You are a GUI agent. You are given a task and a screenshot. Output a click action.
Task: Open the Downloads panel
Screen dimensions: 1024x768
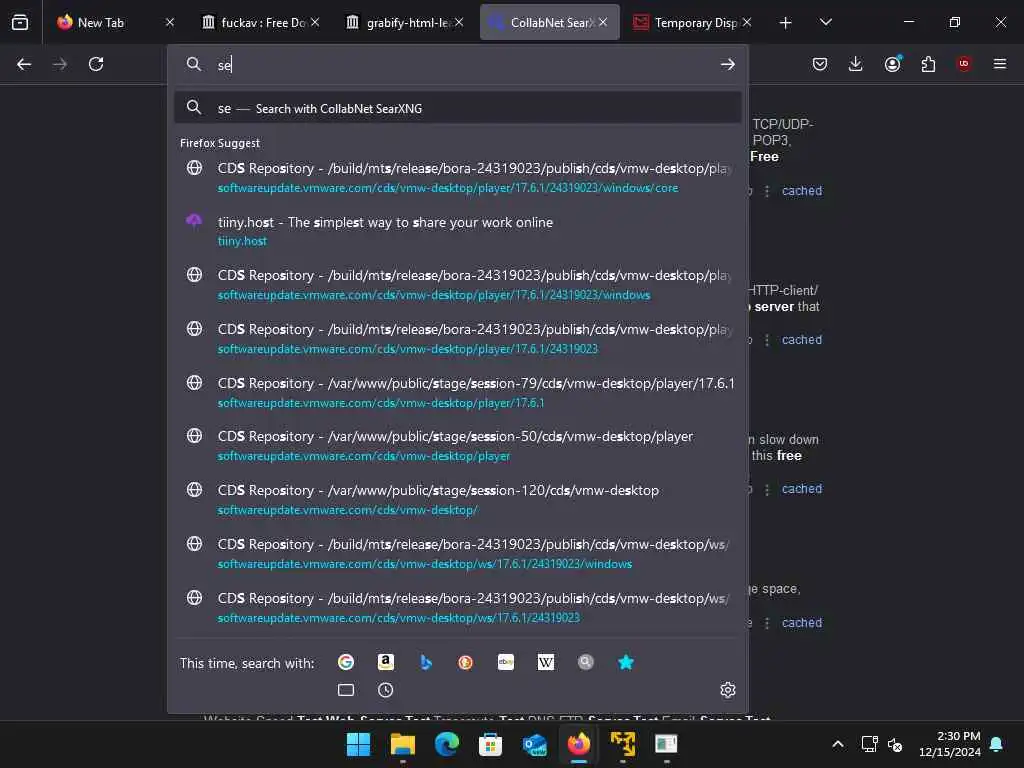tap(856, 64)
